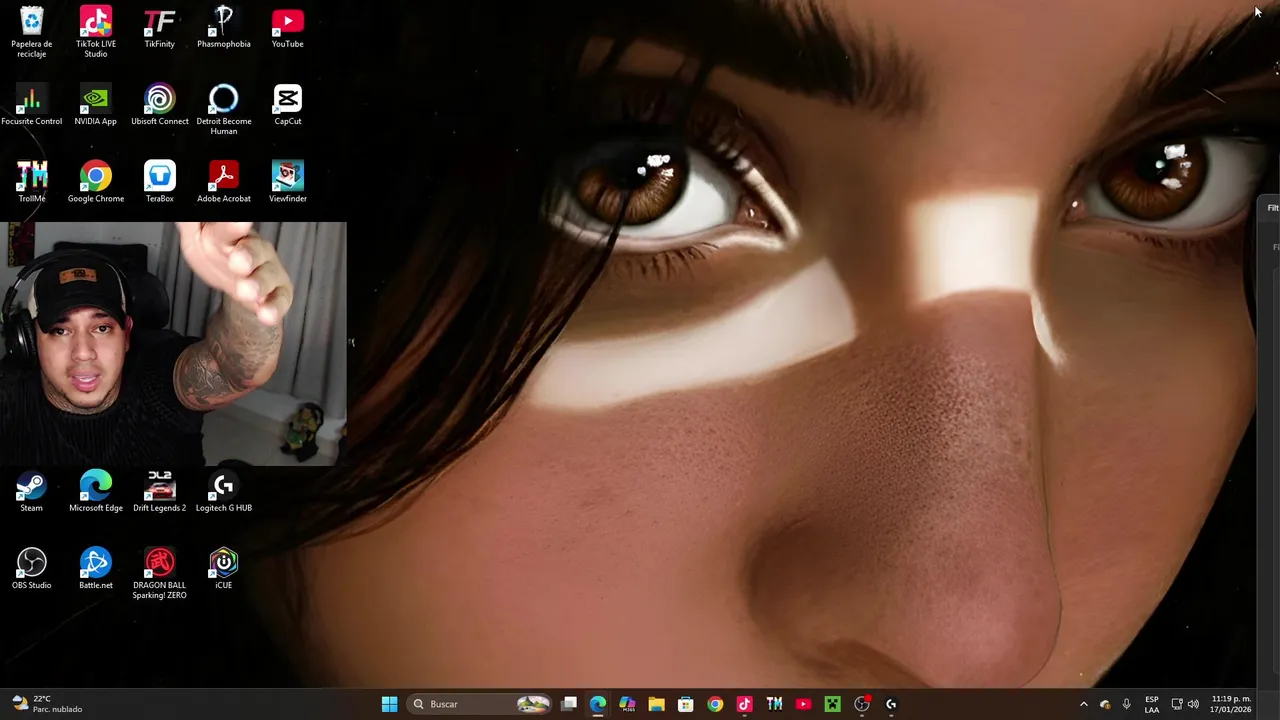Viewport: 1280px width, 720px height.
Task: Select the TeraBox desktop icon
Action: point(160,182)
